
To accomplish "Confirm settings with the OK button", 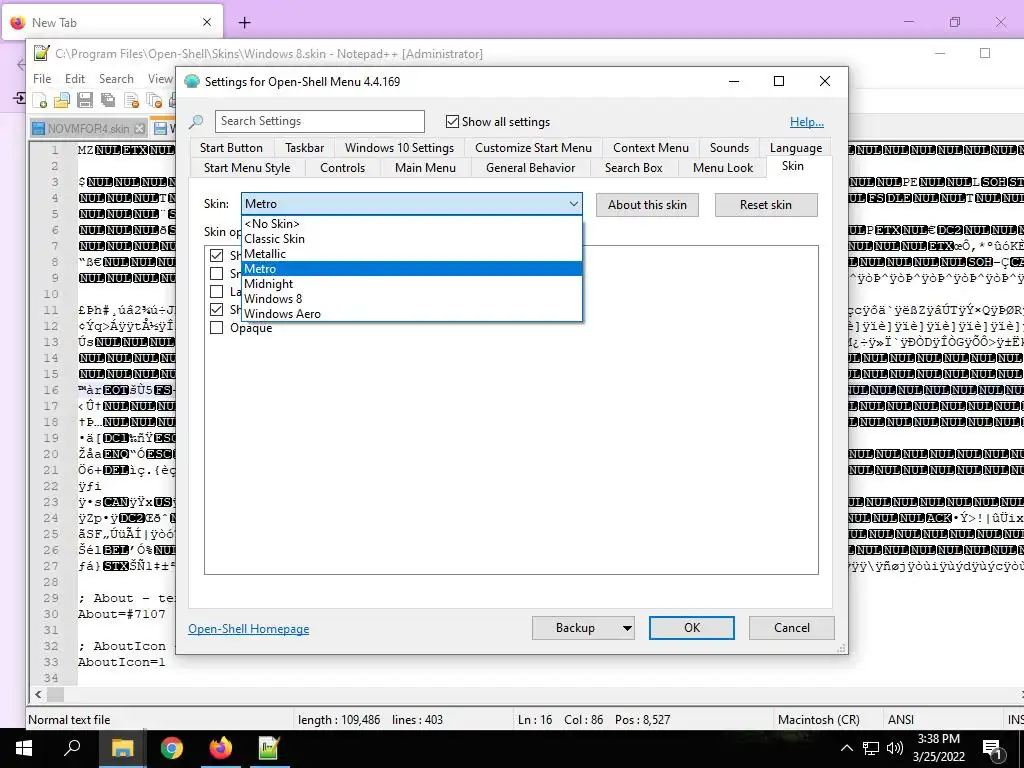I will [x=692, y=628].
